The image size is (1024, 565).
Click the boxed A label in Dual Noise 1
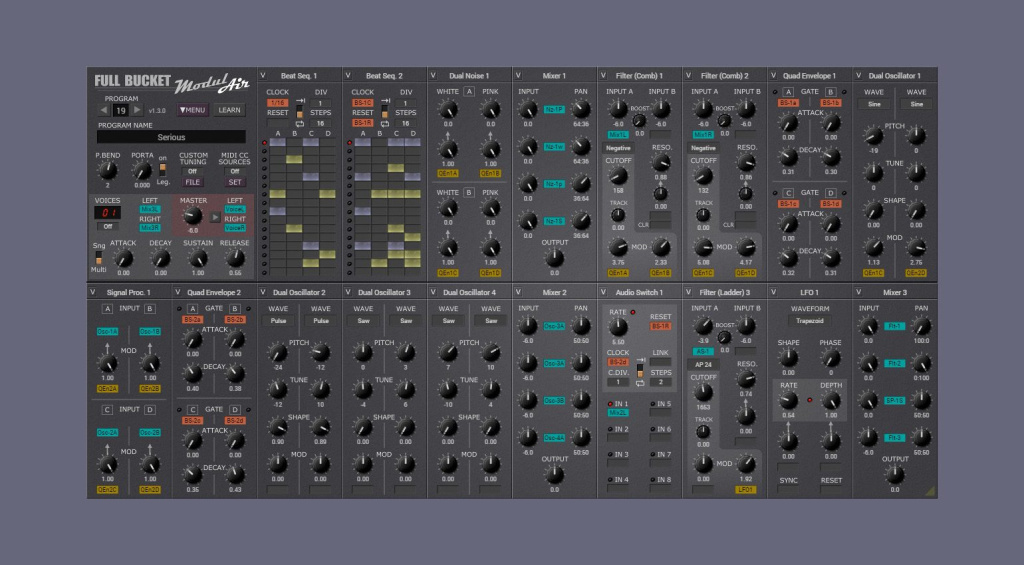tap(469, 92)
